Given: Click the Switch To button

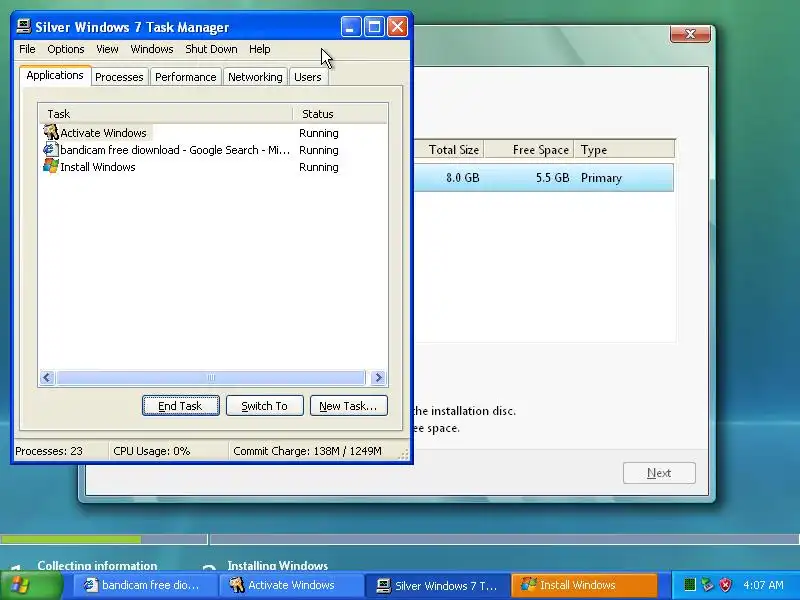Looking at the screenshot, I should 264,406.
